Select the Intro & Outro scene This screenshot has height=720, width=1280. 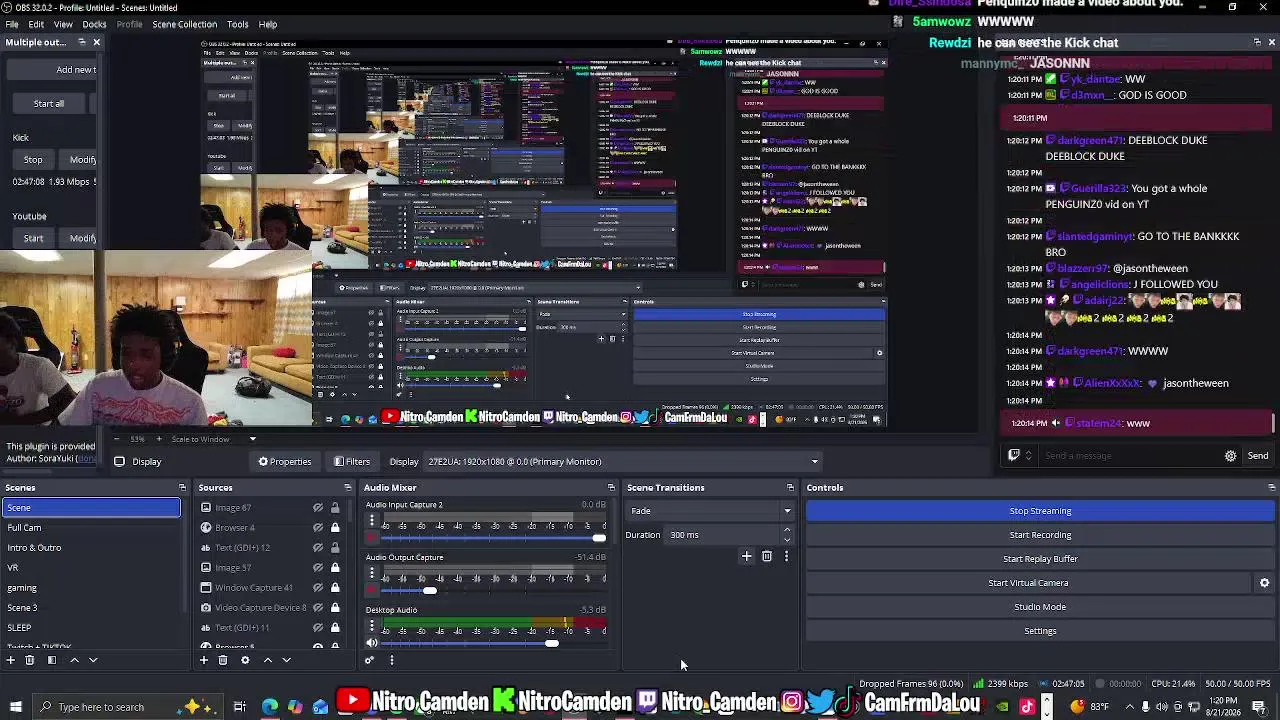[x=90, y=548]
